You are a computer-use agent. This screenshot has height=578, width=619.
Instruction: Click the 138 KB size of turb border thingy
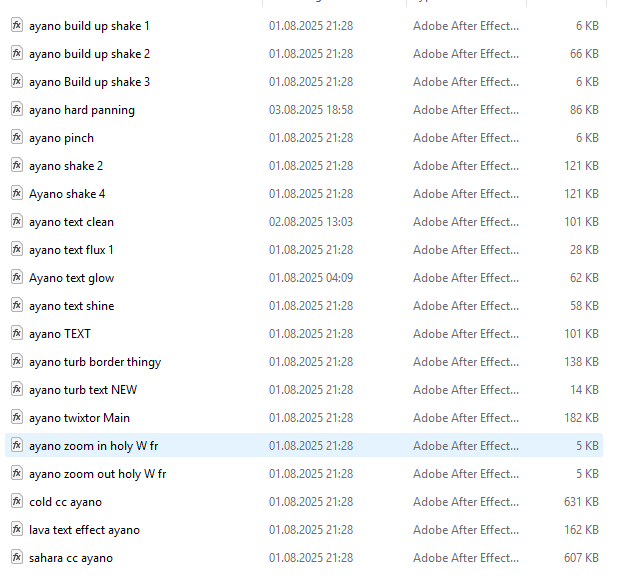click(x=581, y=362)
